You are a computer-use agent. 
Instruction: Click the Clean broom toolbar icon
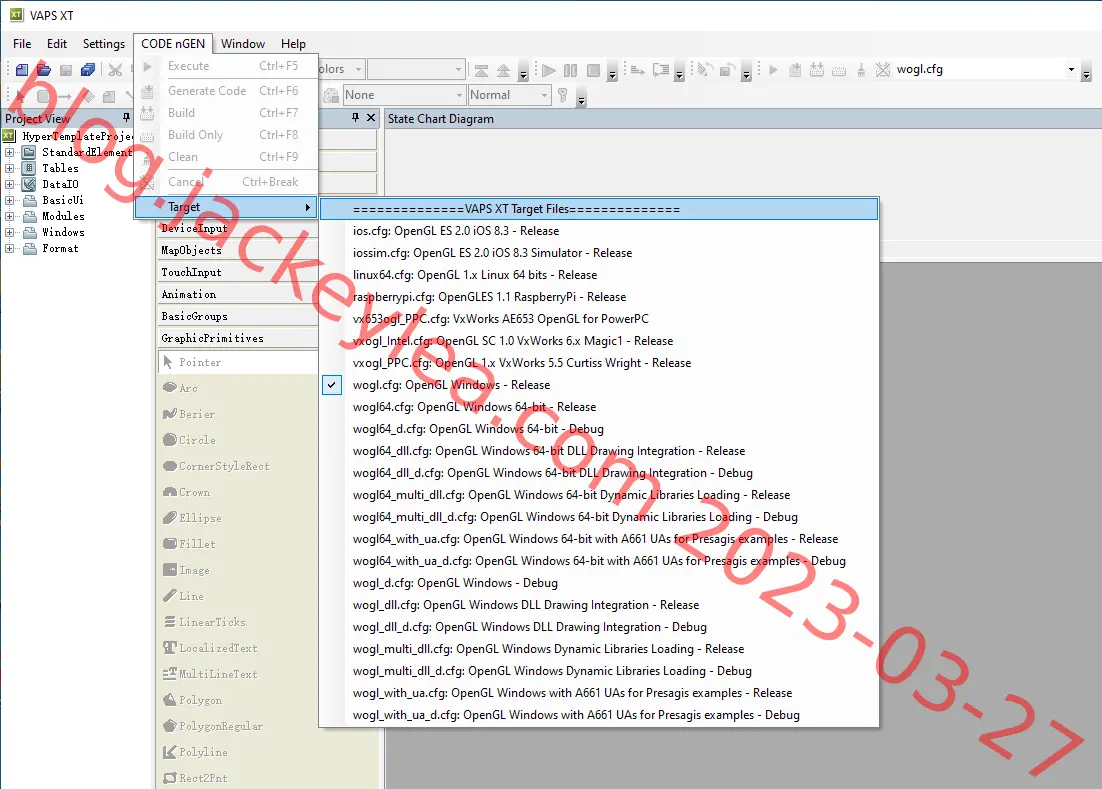tap(861, 70)
